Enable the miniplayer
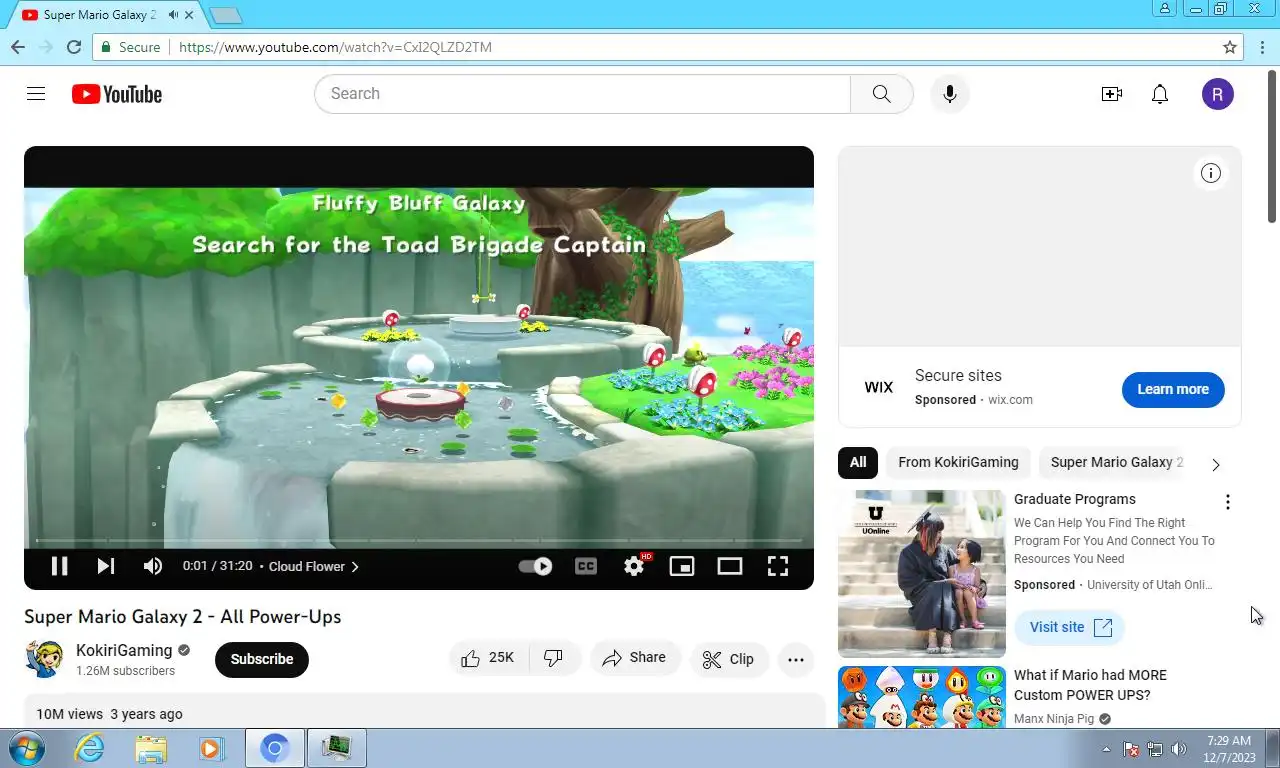Image resolution: width=1280 pixels, height=768 pixels. [x=682, y=566]
